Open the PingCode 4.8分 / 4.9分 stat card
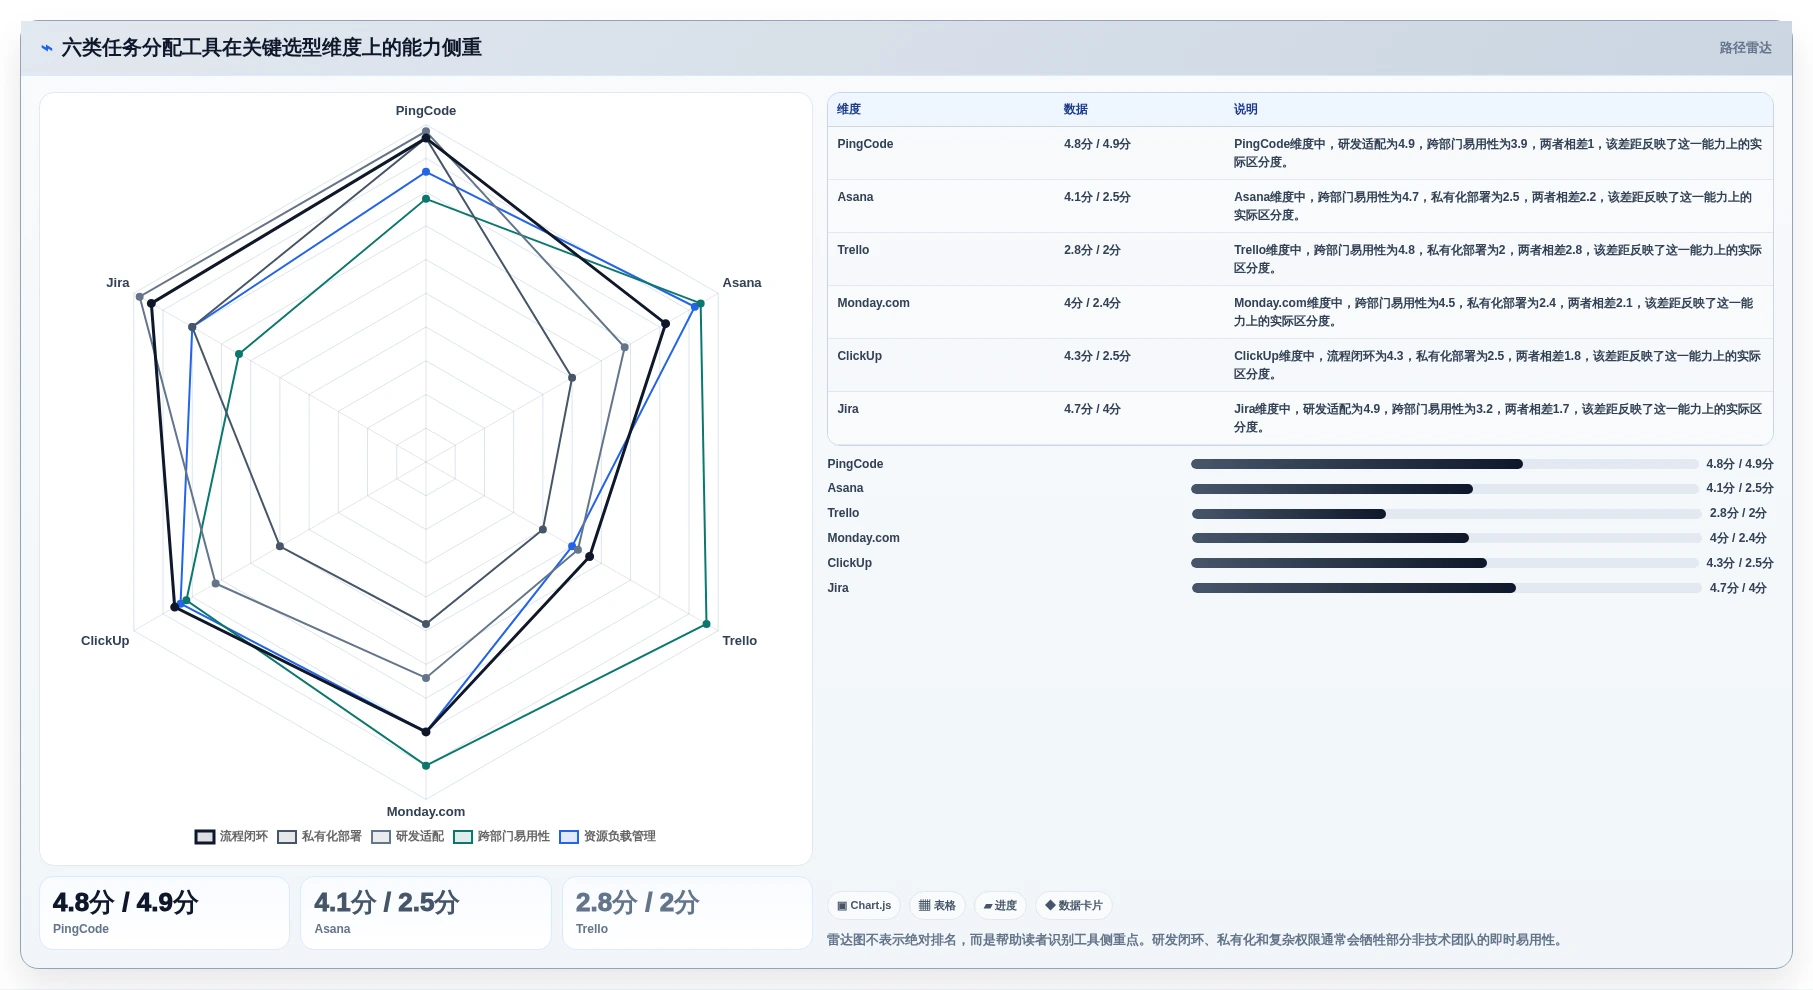The height and width of the screenshot is (990, 1813). click(x=164, y=913)
